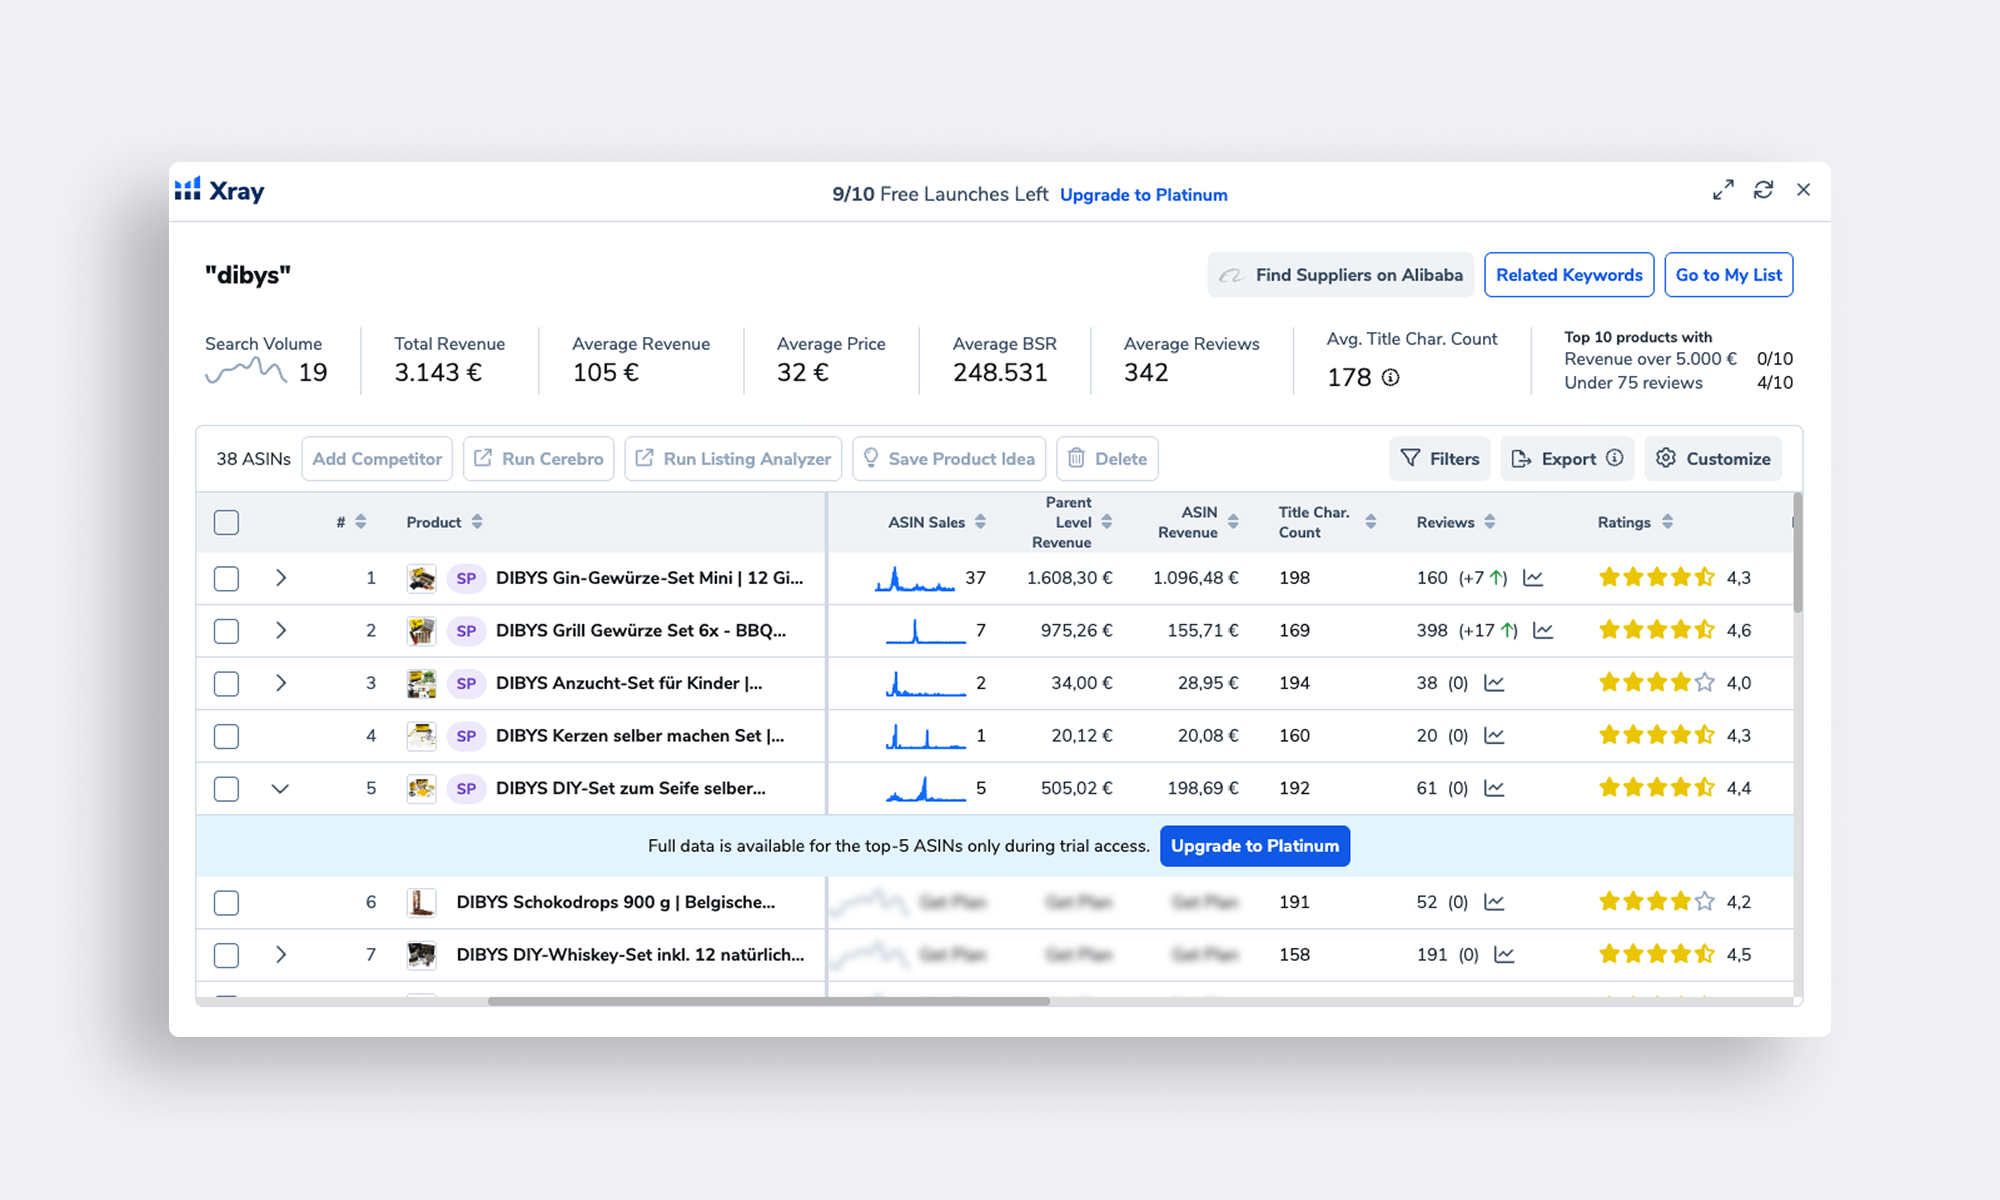Image resolution: width=2000 pixels, height=1200 pixels.
Task: Collapse the expanded row 5 chevron
Action: [280, 789]
